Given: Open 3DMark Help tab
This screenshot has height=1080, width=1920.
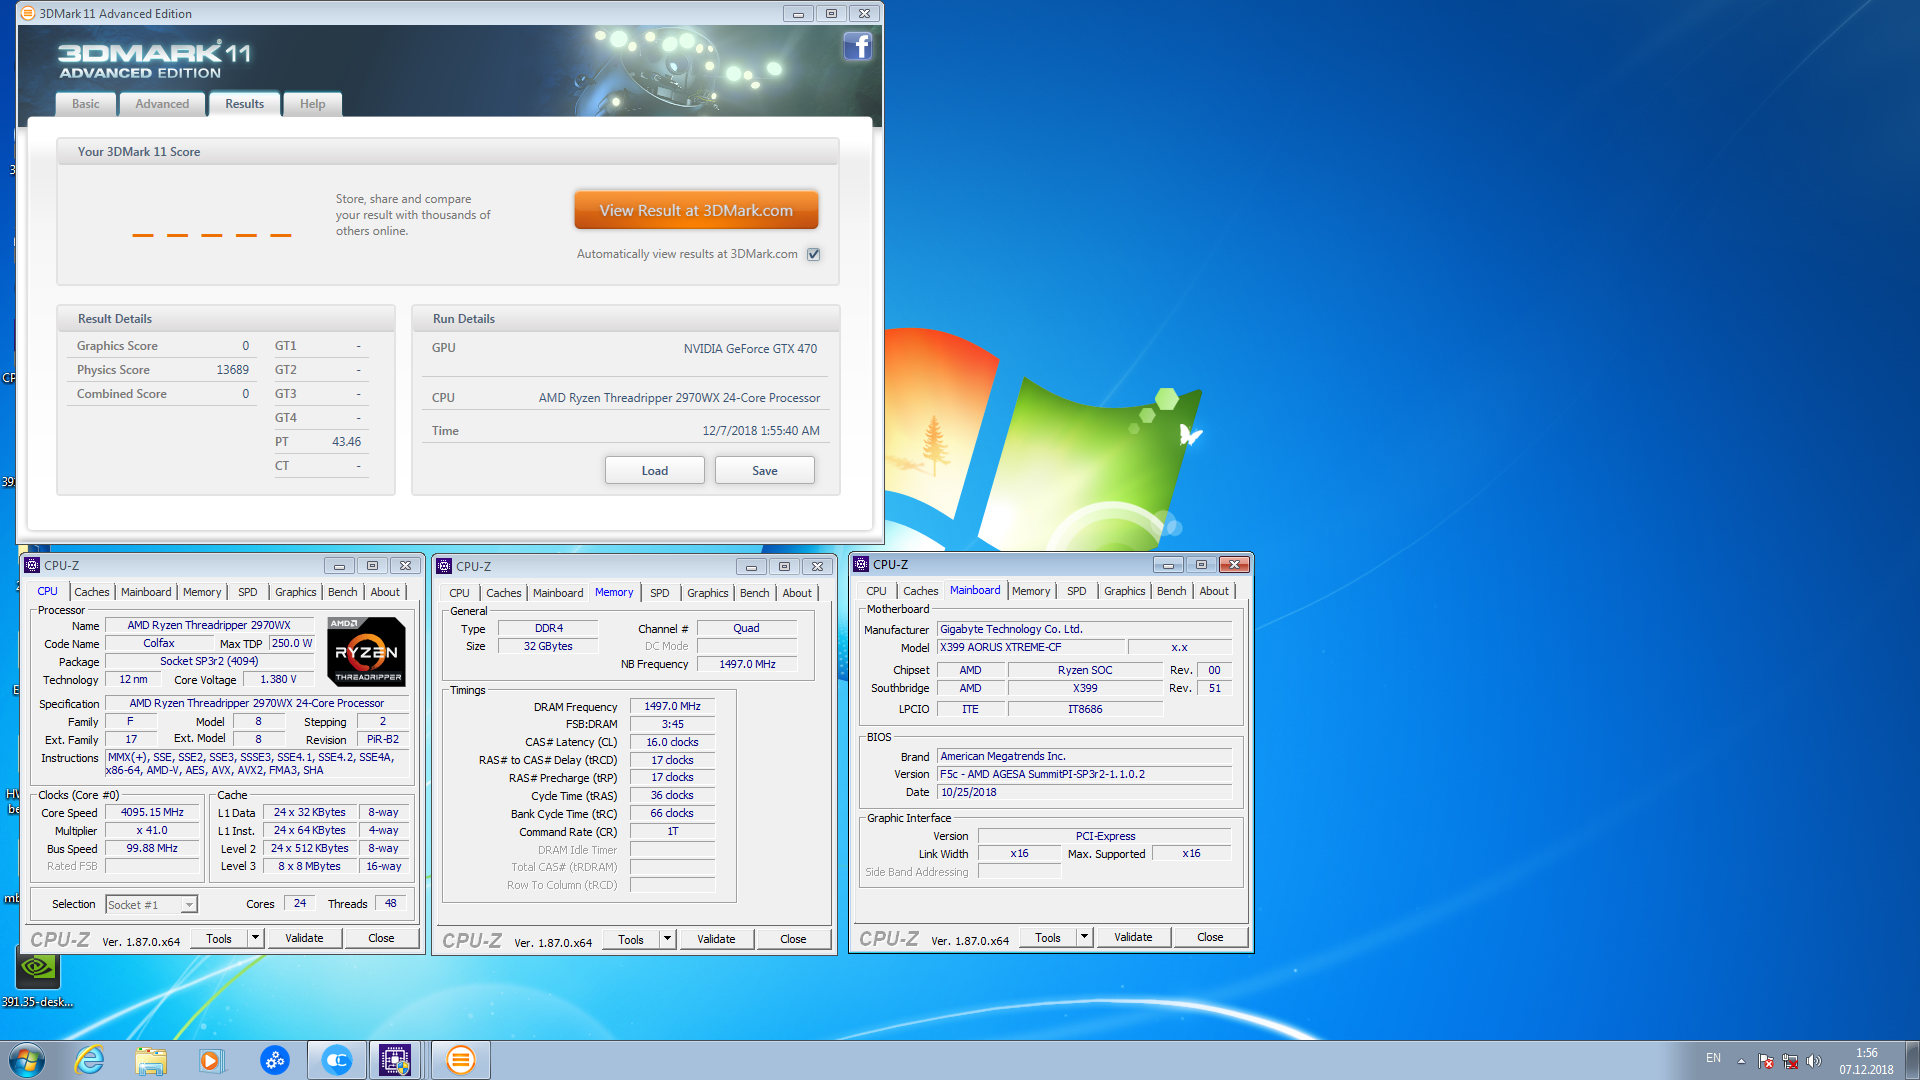Looking at the screenshot, I should [x=312, y=104].
